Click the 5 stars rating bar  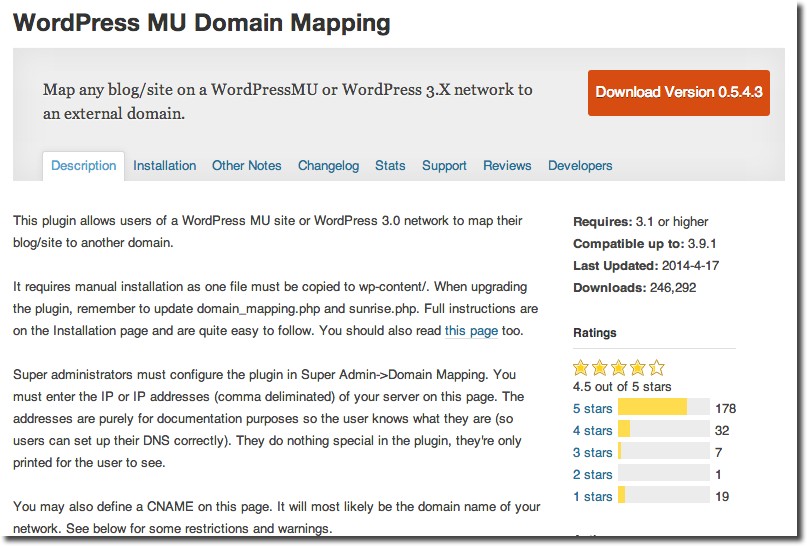664,407
